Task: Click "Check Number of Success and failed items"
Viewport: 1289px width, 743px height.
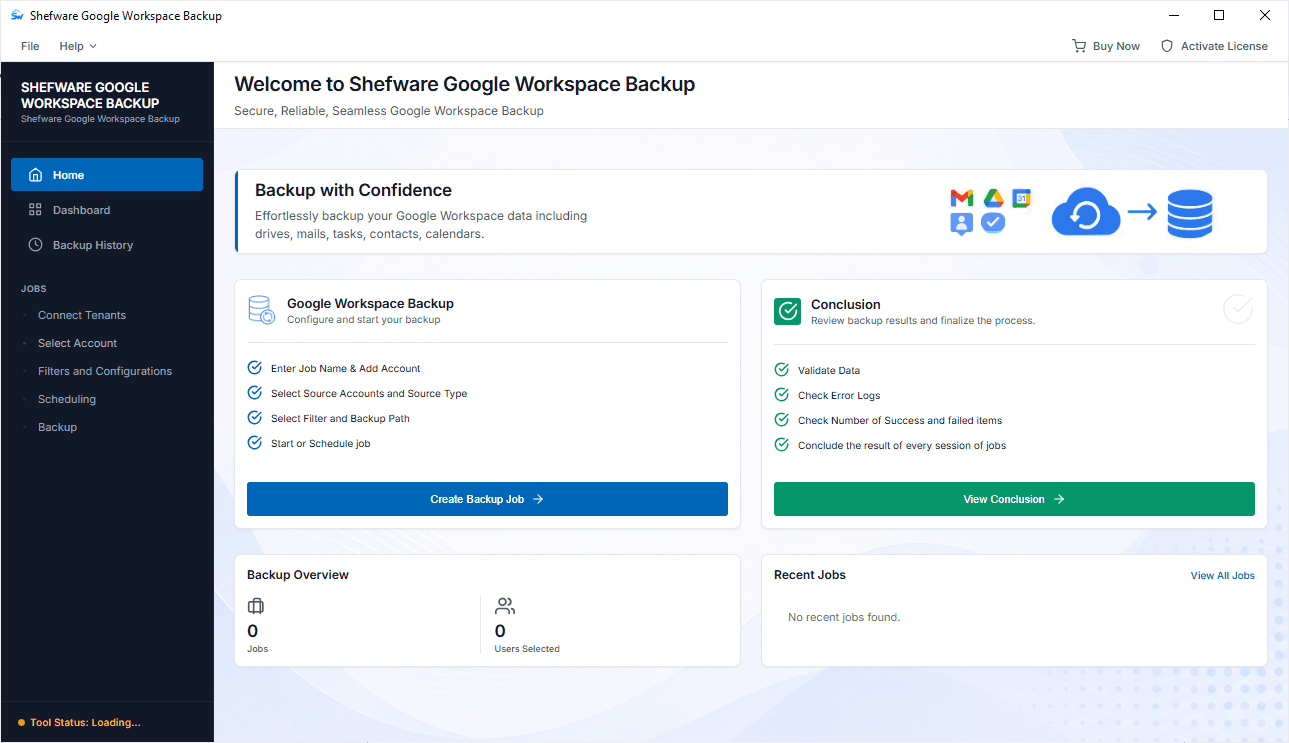Action: click(x=900, y=420)
